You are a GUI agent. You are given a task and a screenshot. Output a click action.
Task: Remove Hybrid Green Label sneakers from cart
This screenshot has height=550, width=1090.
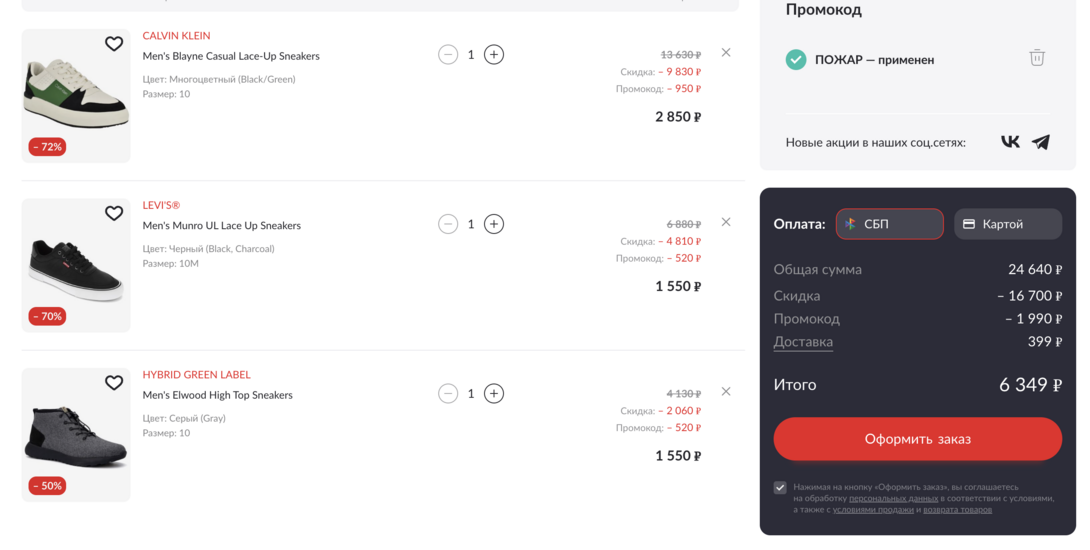pyautogui.click(x=726, y=391)
